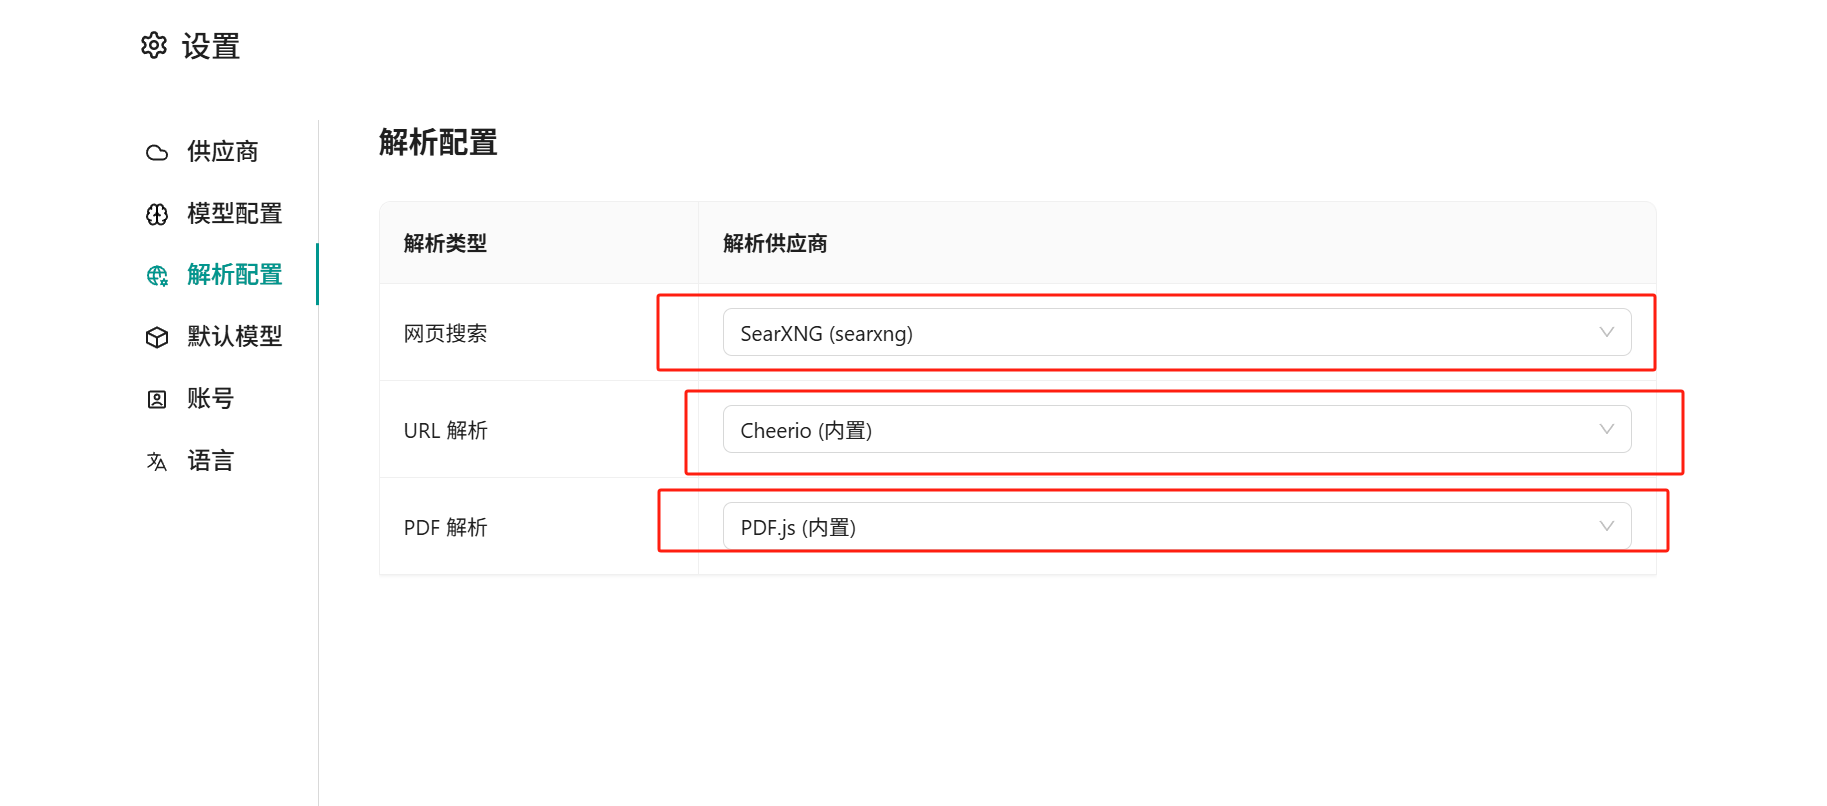Image resolution: width=1827 pixels, height=806 pixels.
Task: Expand the chevron arrow on the SearXNG selector
Action: 1606,332
